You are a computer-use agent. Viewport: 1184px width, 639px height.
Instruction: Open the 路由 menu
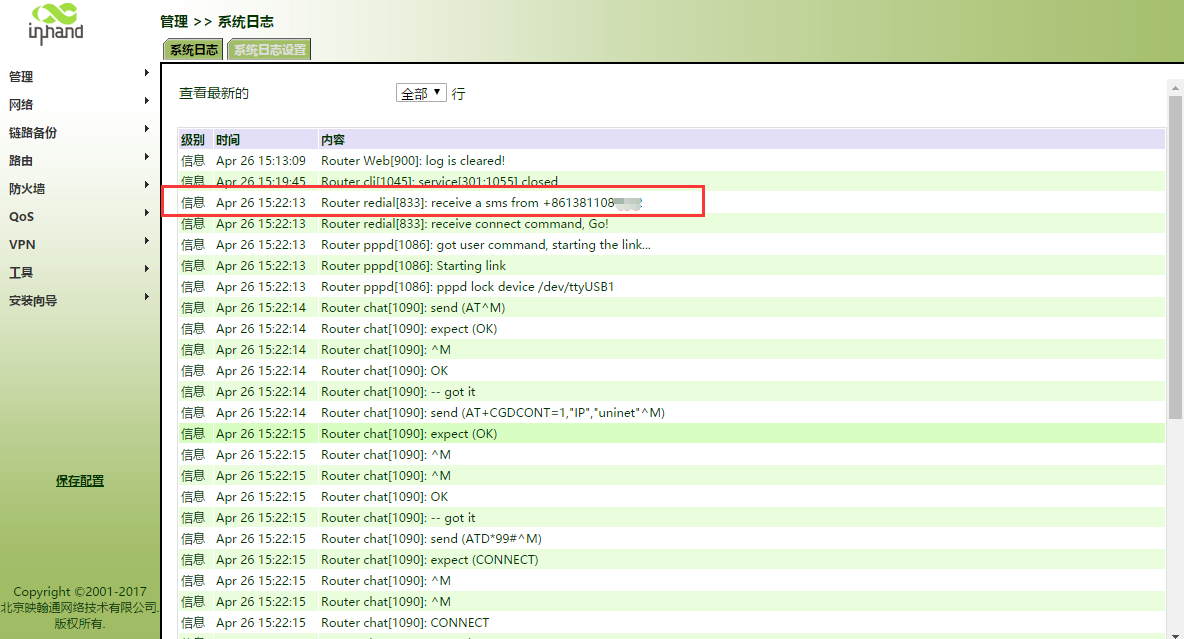21,161
